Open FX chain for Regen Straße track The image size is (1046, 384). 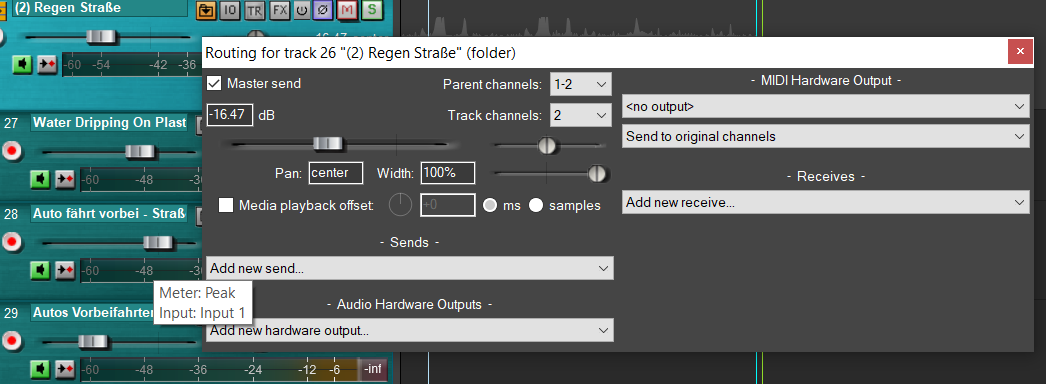[x=281, y=10]
